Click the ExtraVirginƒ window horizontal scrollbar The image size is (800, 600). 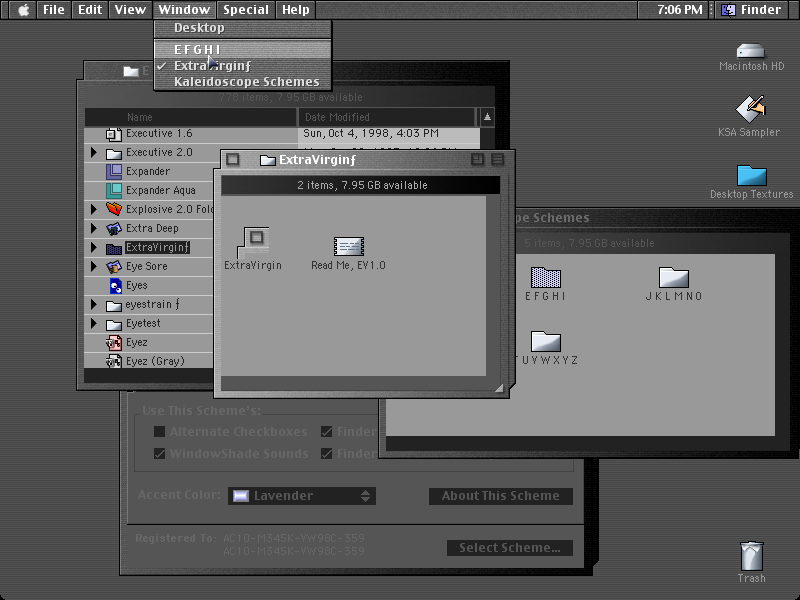coord(353,384)
